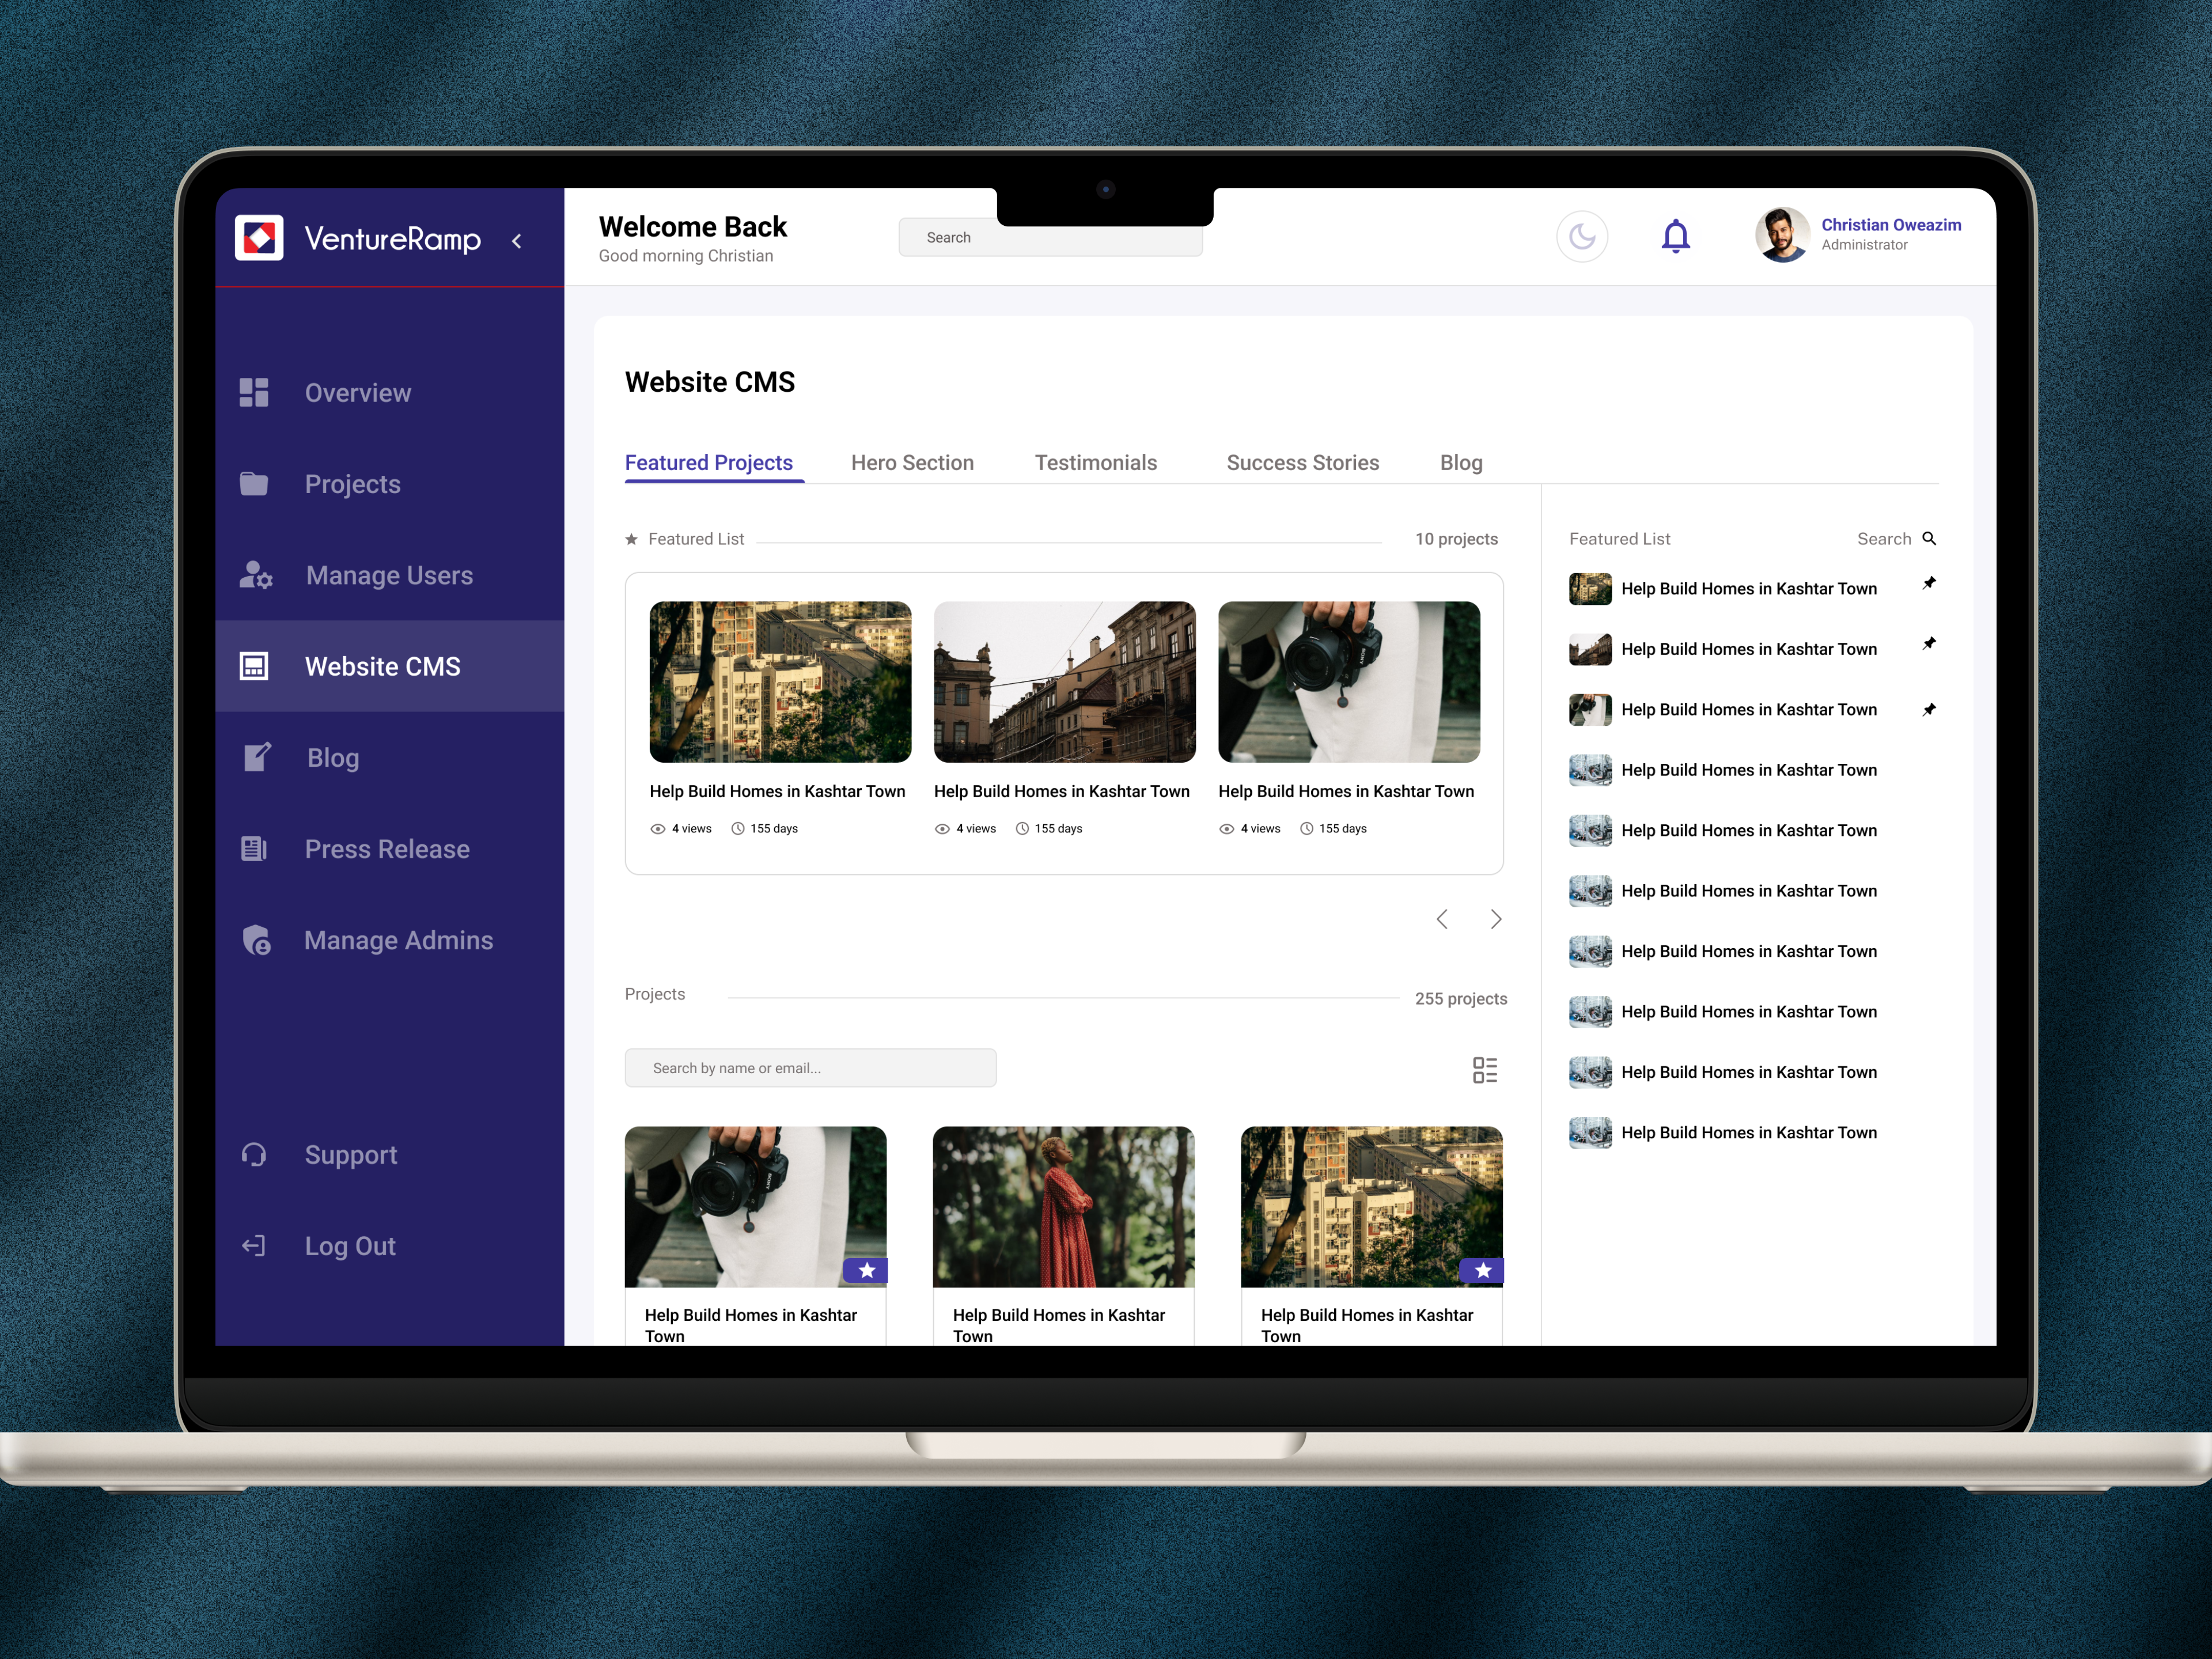Click the Website CMS sidebar icon
The width and height of the screenshot is (2212, 1659).
[x=254, y=666]
